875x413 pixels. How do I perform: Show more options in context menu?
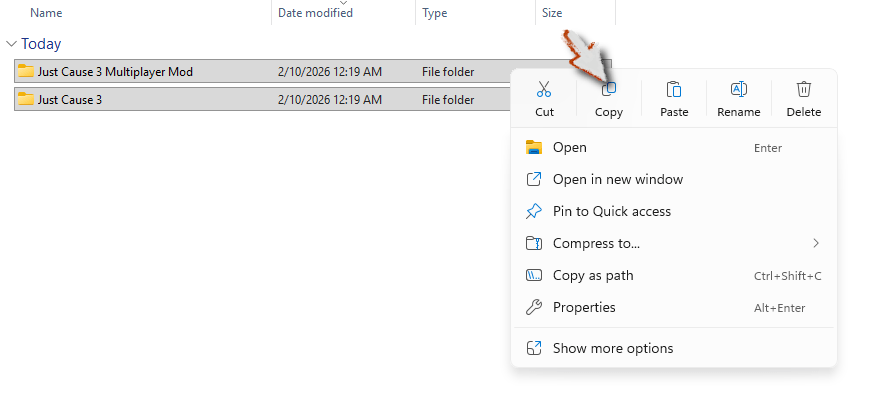pos(612,348)
